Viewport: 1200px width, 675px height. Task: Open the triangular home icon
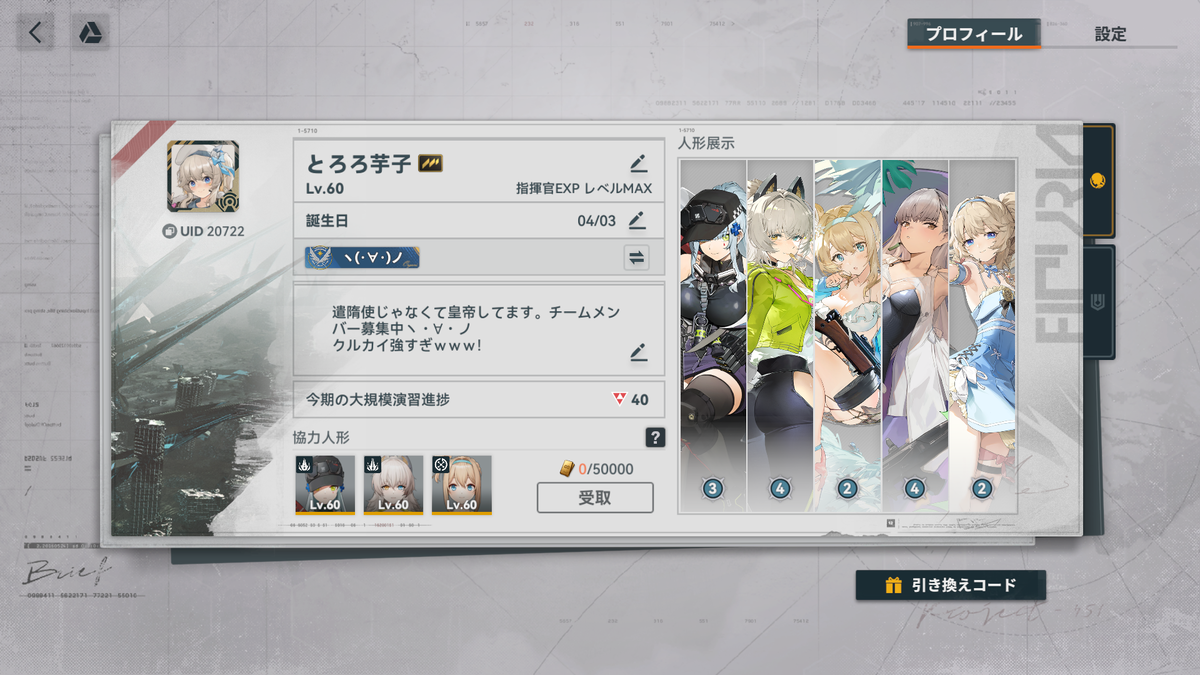point(90,32)
